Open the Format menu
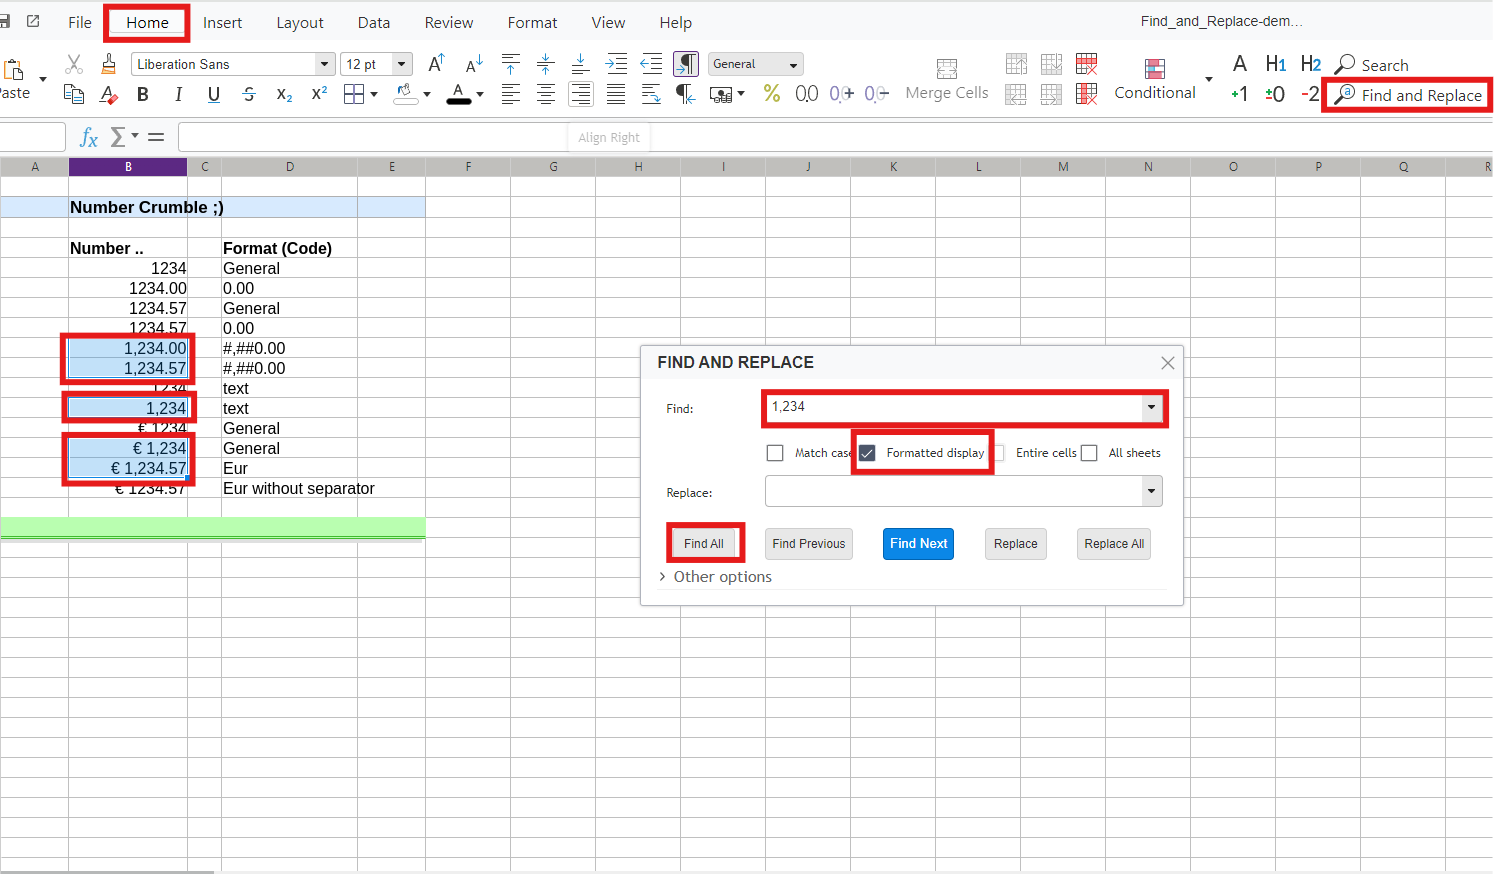The width and height of the screenshot is (1494, 874). [532, 22]
